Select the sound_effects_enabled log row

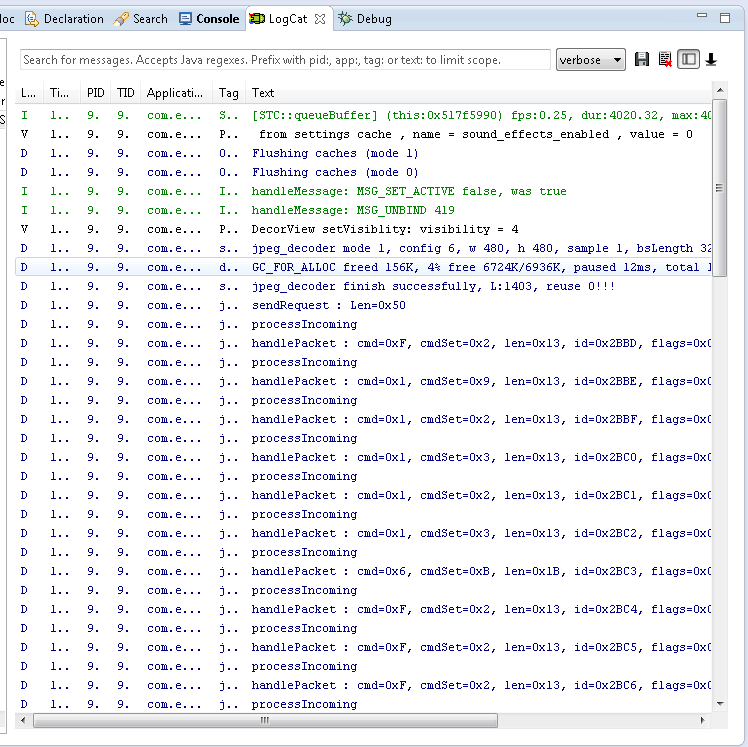click(364, 135)
